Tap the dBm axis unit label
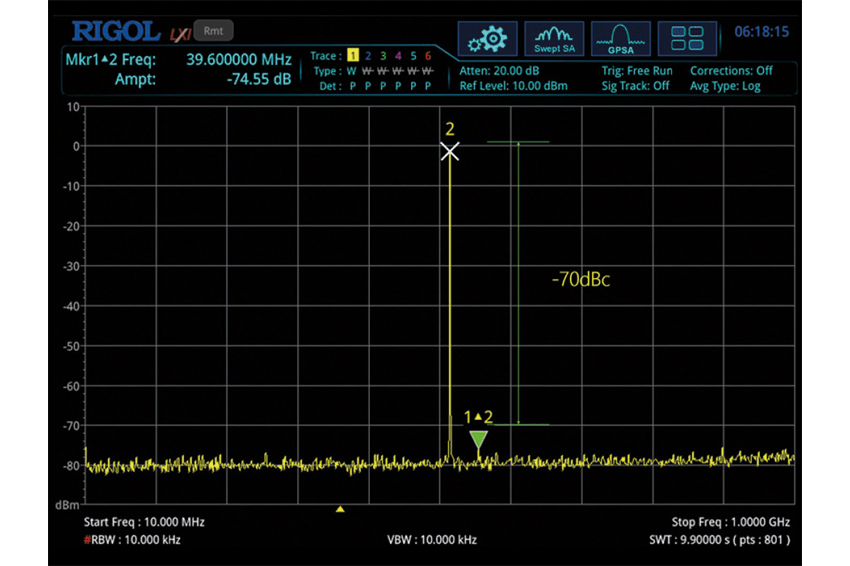 (x=67, y=505)
